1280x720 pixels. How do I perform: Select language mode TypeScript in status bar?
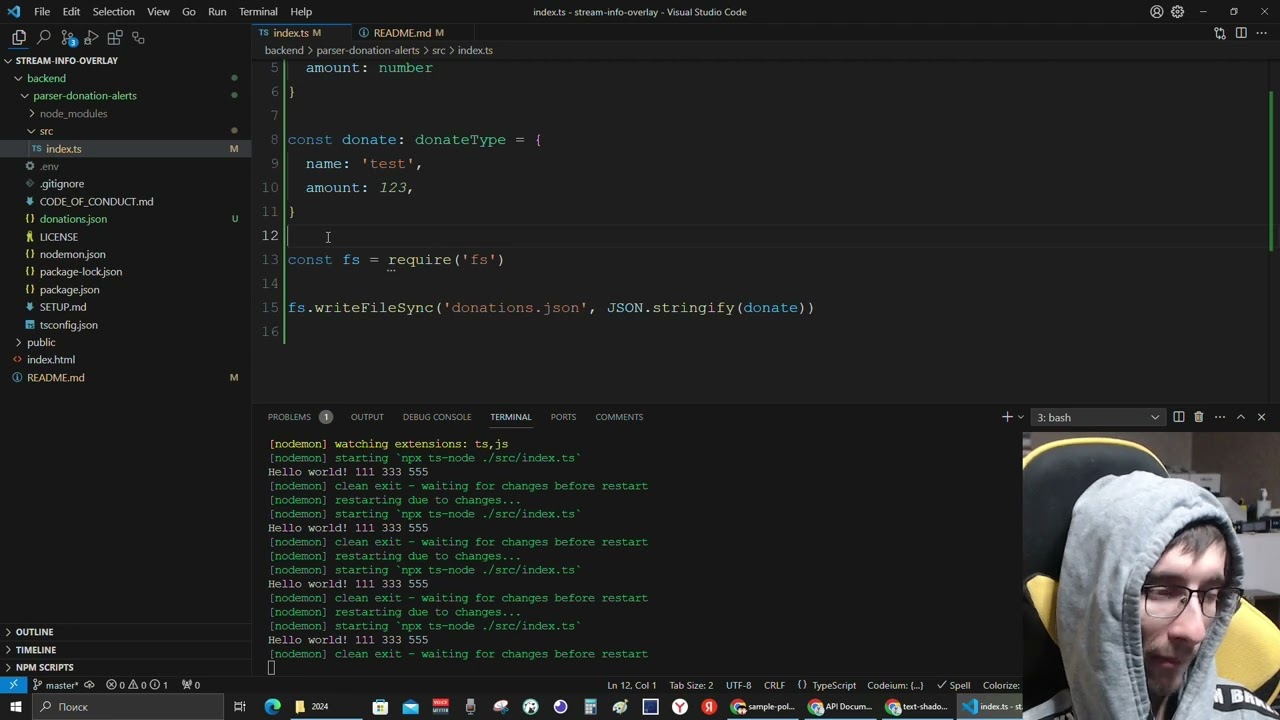[x=833, y=685]
